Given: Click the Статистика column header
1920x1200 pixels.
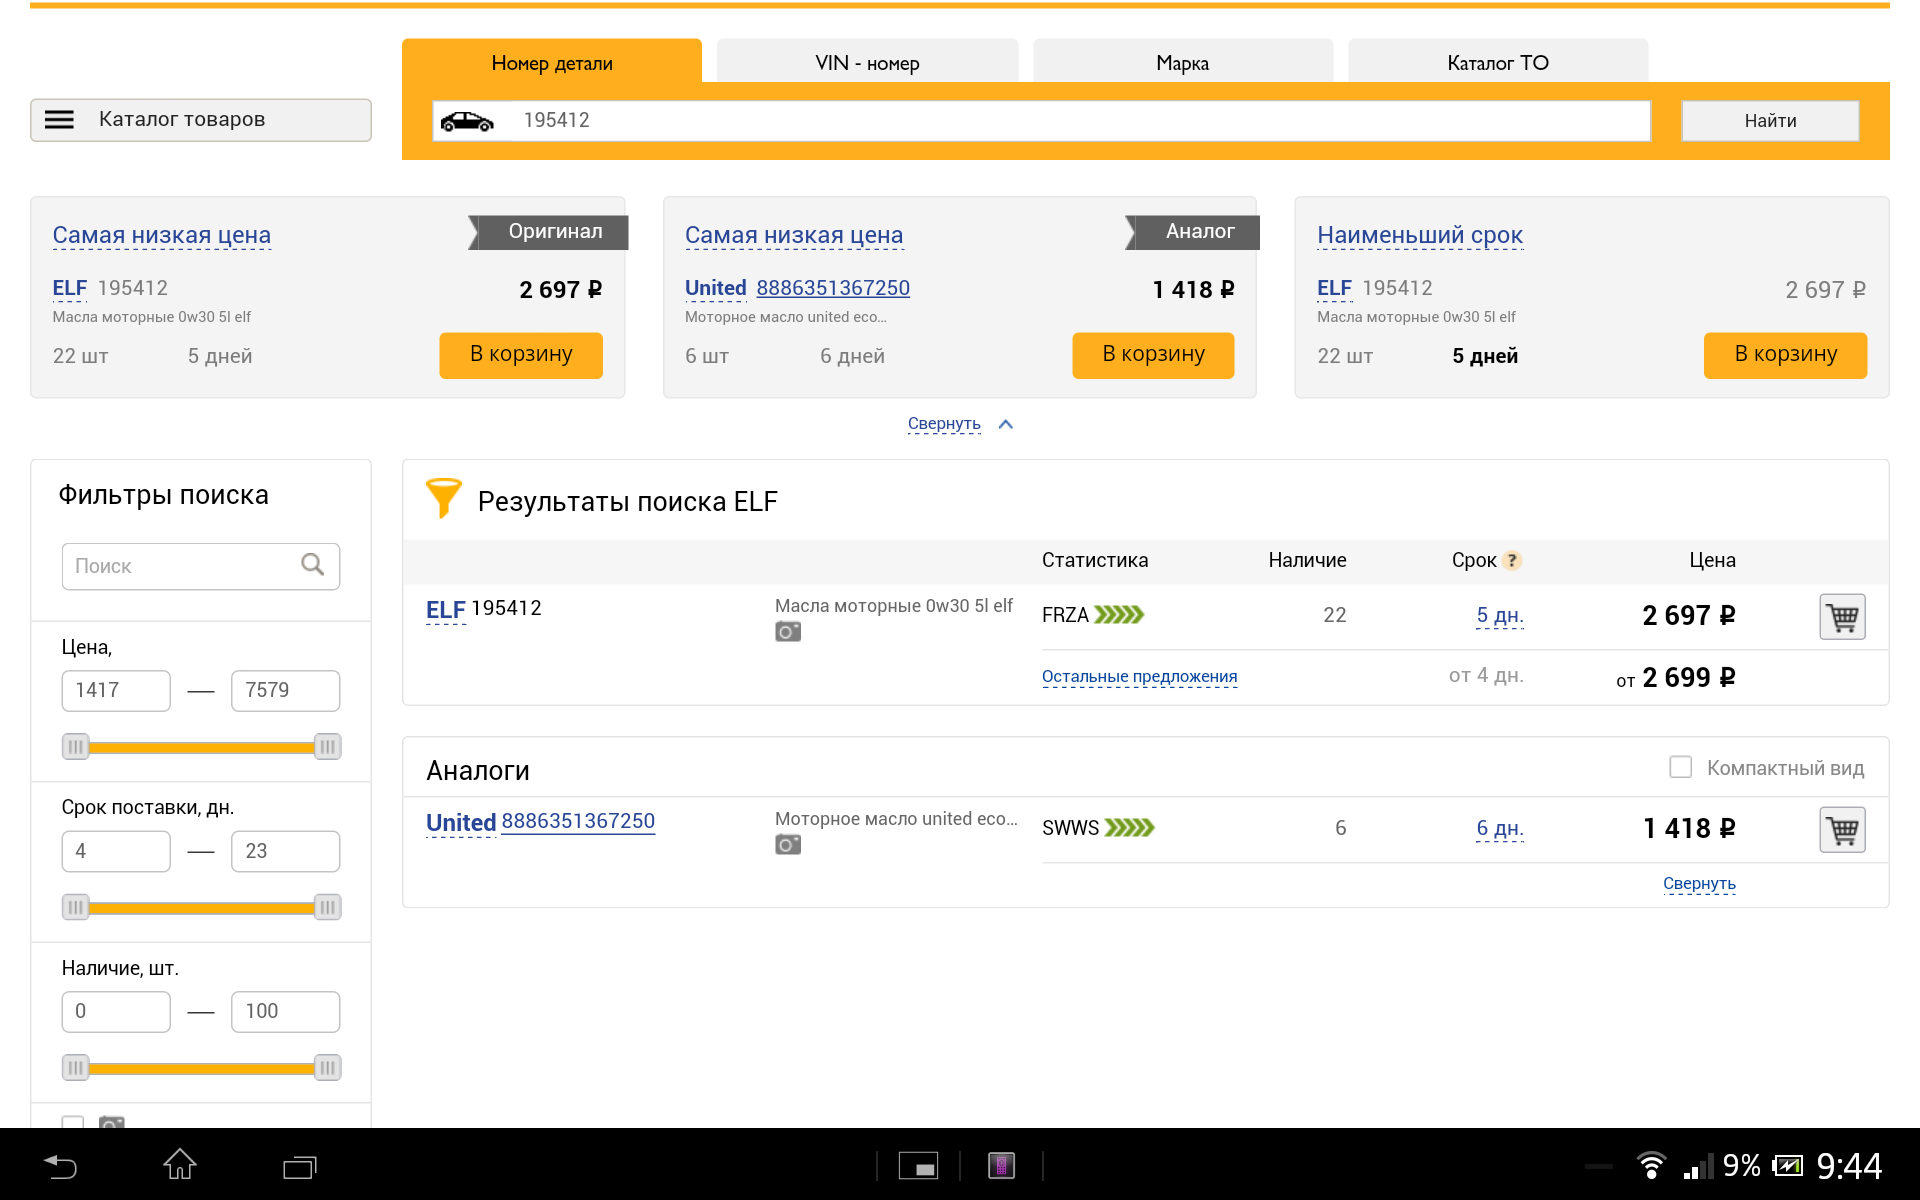Looking at the screenshot, I should pyautogui.click(x=1095, y=560).
